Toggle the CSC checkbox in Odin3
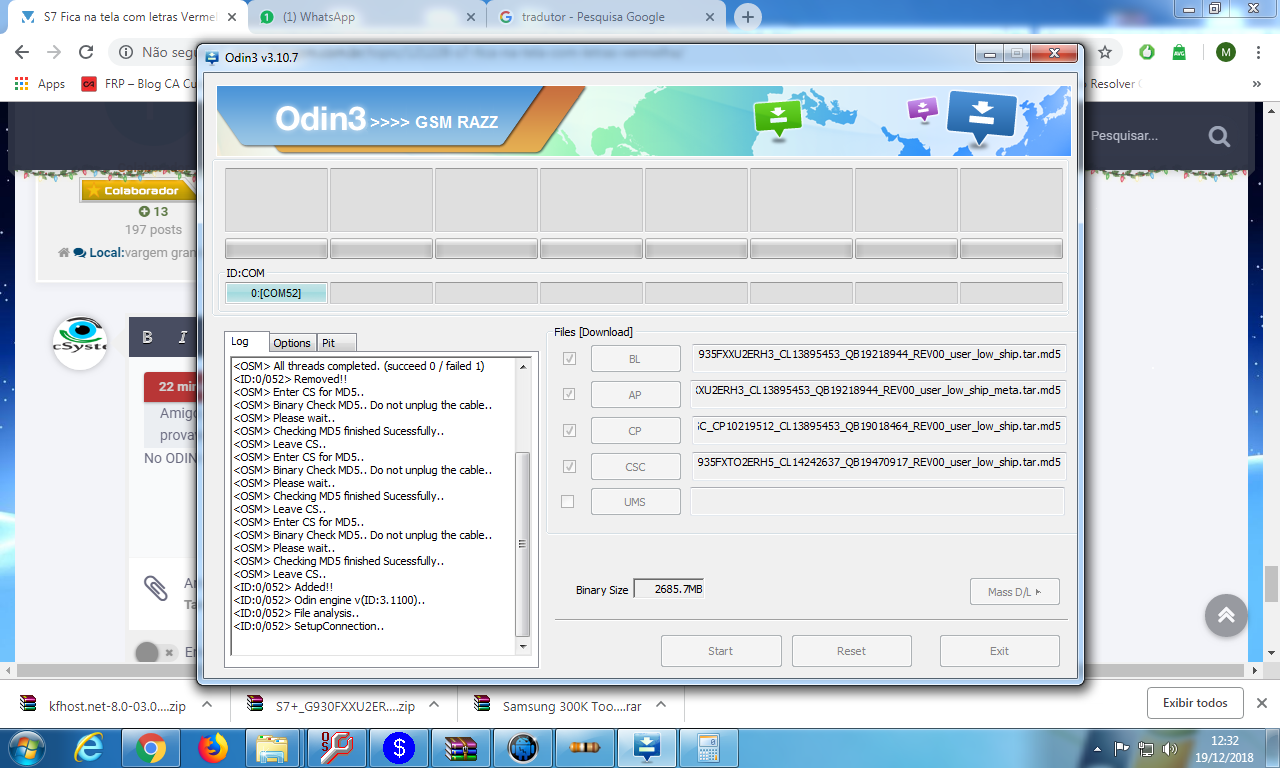The width and height of the screenshot is (1280, 768). pos(569,466)
